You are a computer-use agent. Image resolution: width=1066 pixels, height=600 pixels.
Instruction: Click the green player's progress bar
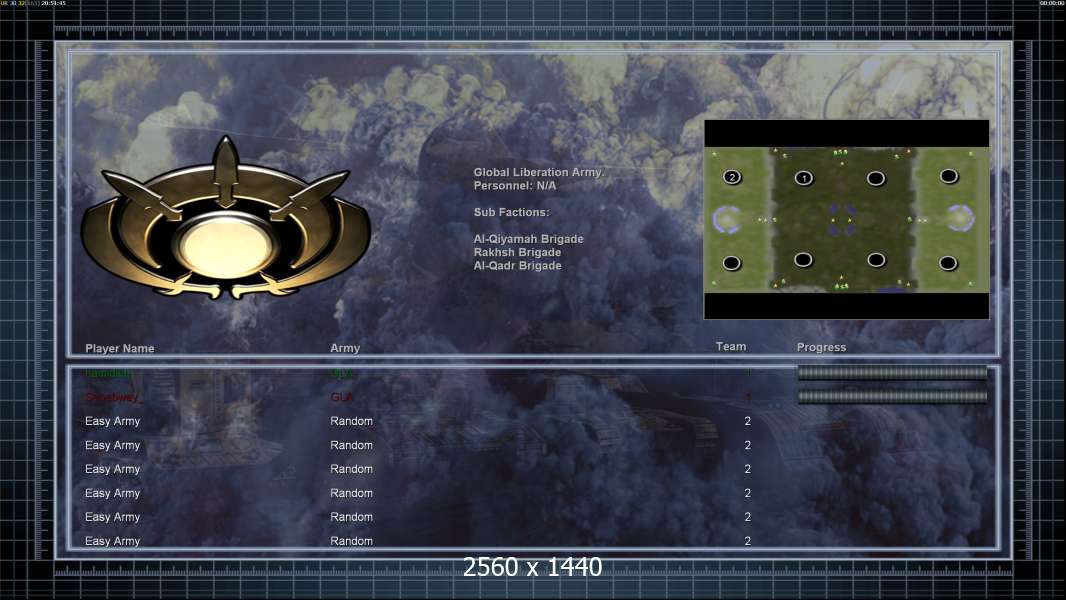[x=892, y=372]
